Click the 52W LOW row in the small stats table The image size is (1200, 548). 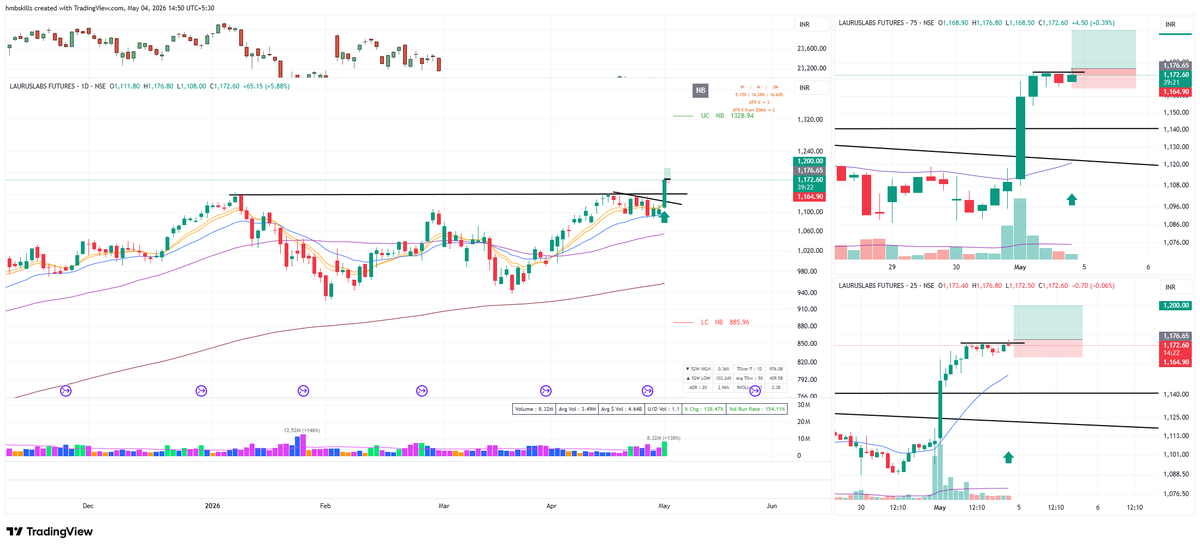(709, 377)
